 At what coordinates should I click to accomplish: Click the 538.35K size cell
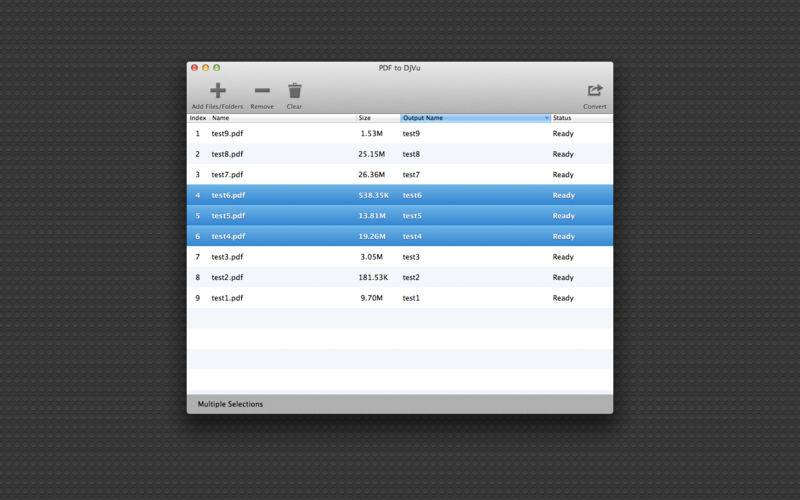[x=373, y=195]
